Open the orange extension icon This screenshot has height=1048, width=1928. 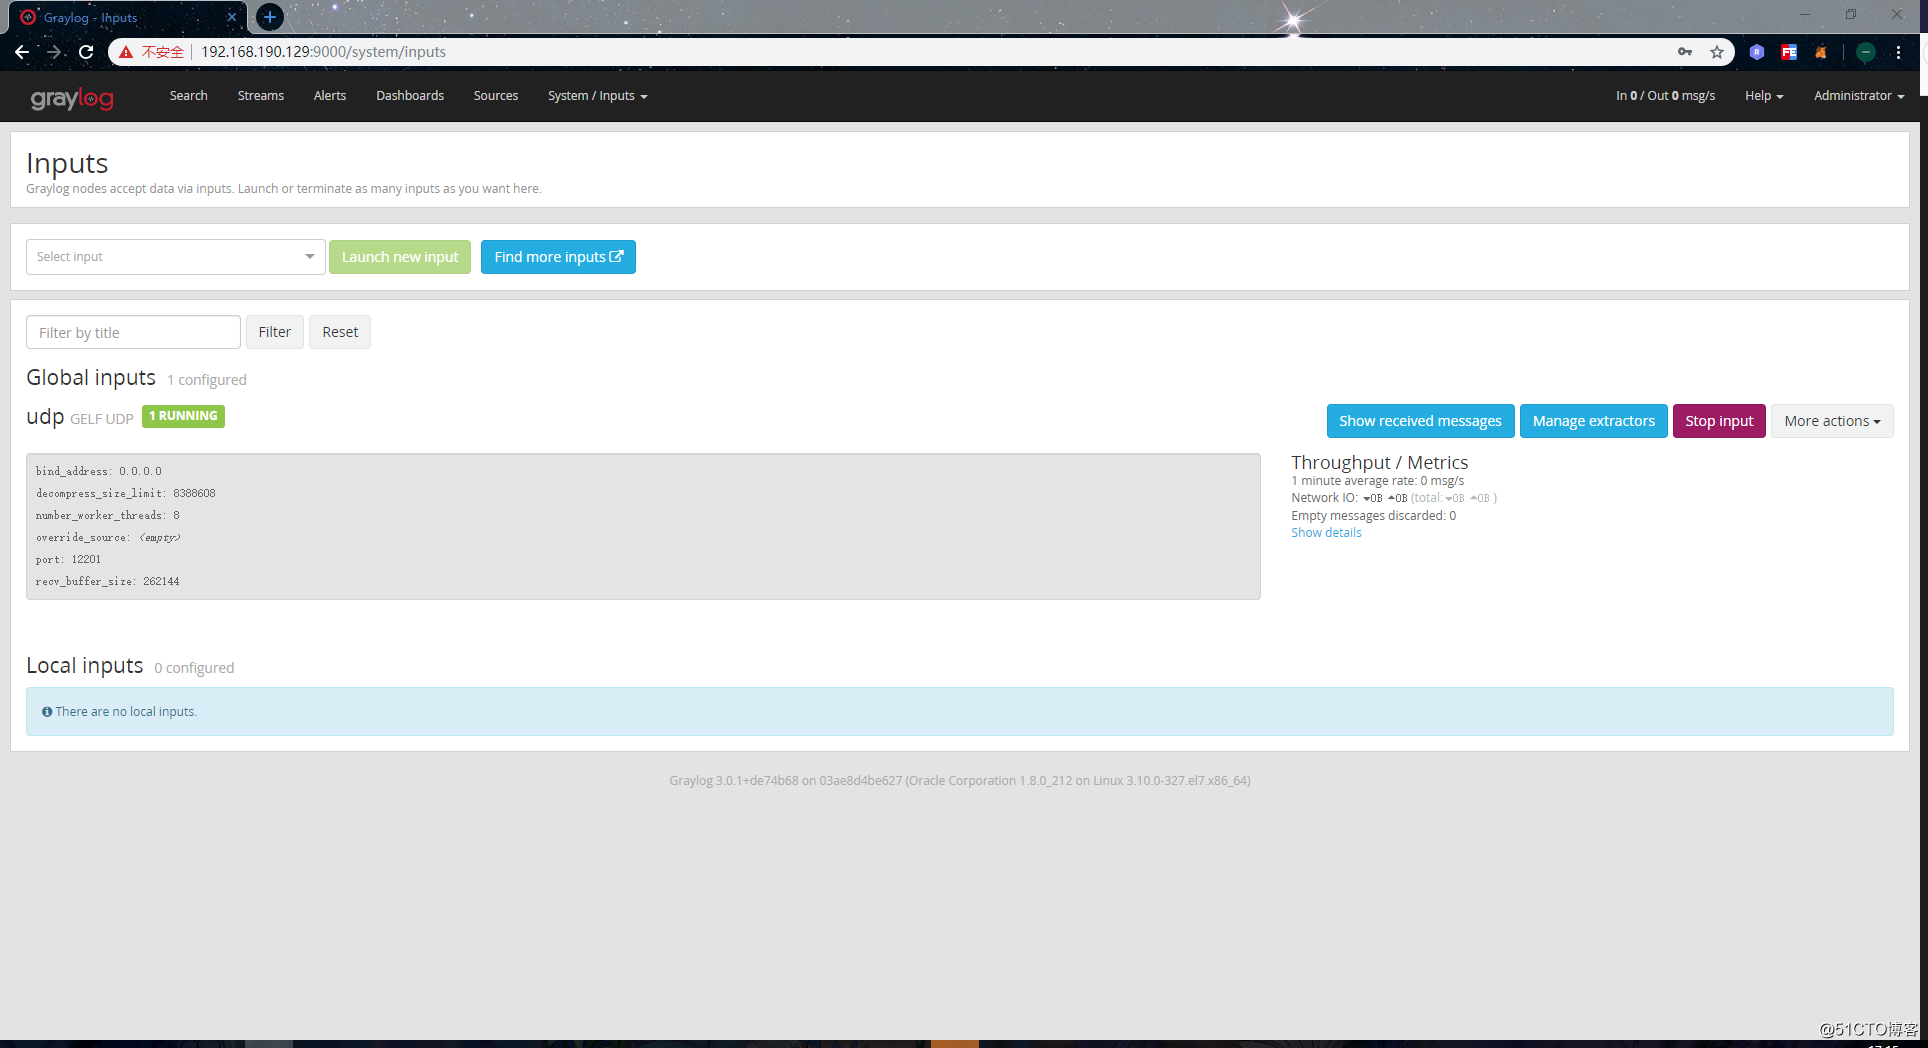(x=1821, y=52)
